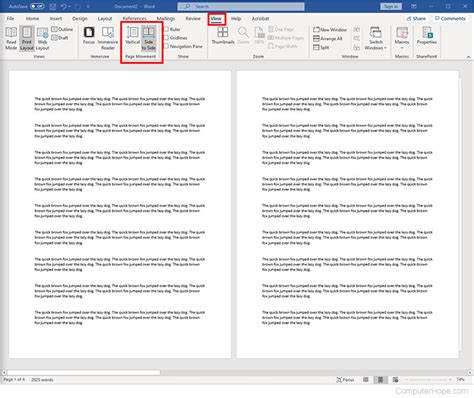Open Immersive Reader

pos(108,38)
